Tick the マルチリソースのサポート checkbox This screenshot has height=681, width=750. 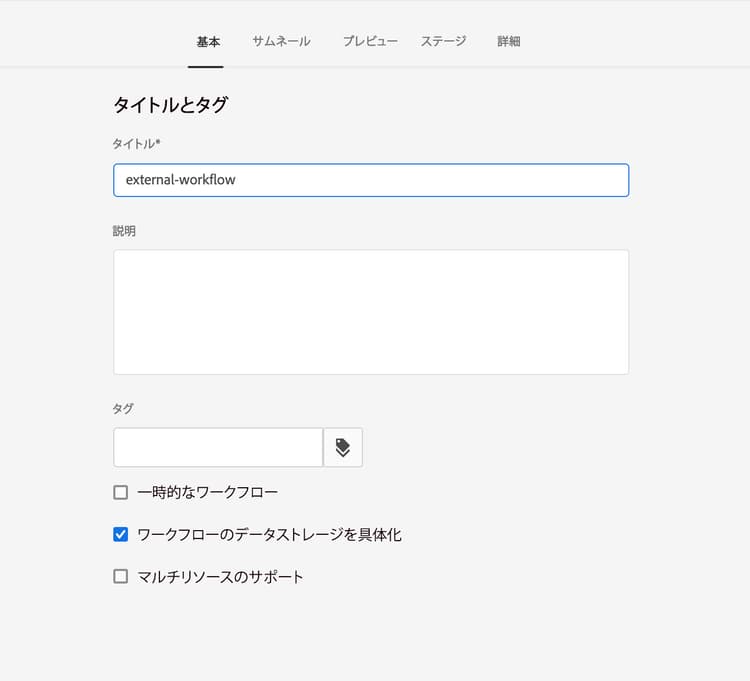click(x=121, y=576)
